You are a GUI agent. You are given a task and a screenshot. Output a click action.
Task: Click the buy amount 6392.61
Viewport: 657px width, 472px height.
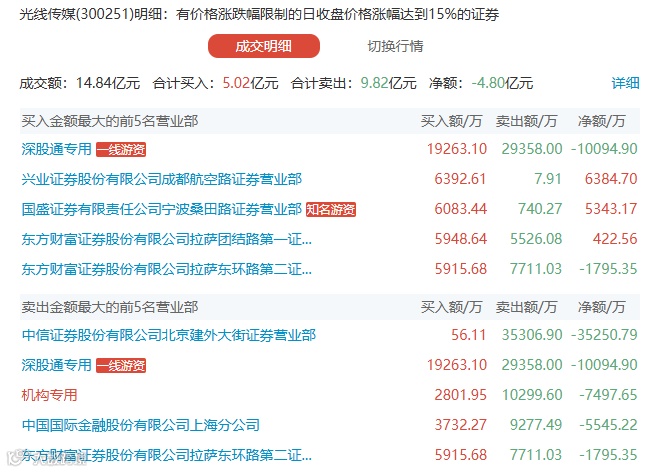(460, 179)
